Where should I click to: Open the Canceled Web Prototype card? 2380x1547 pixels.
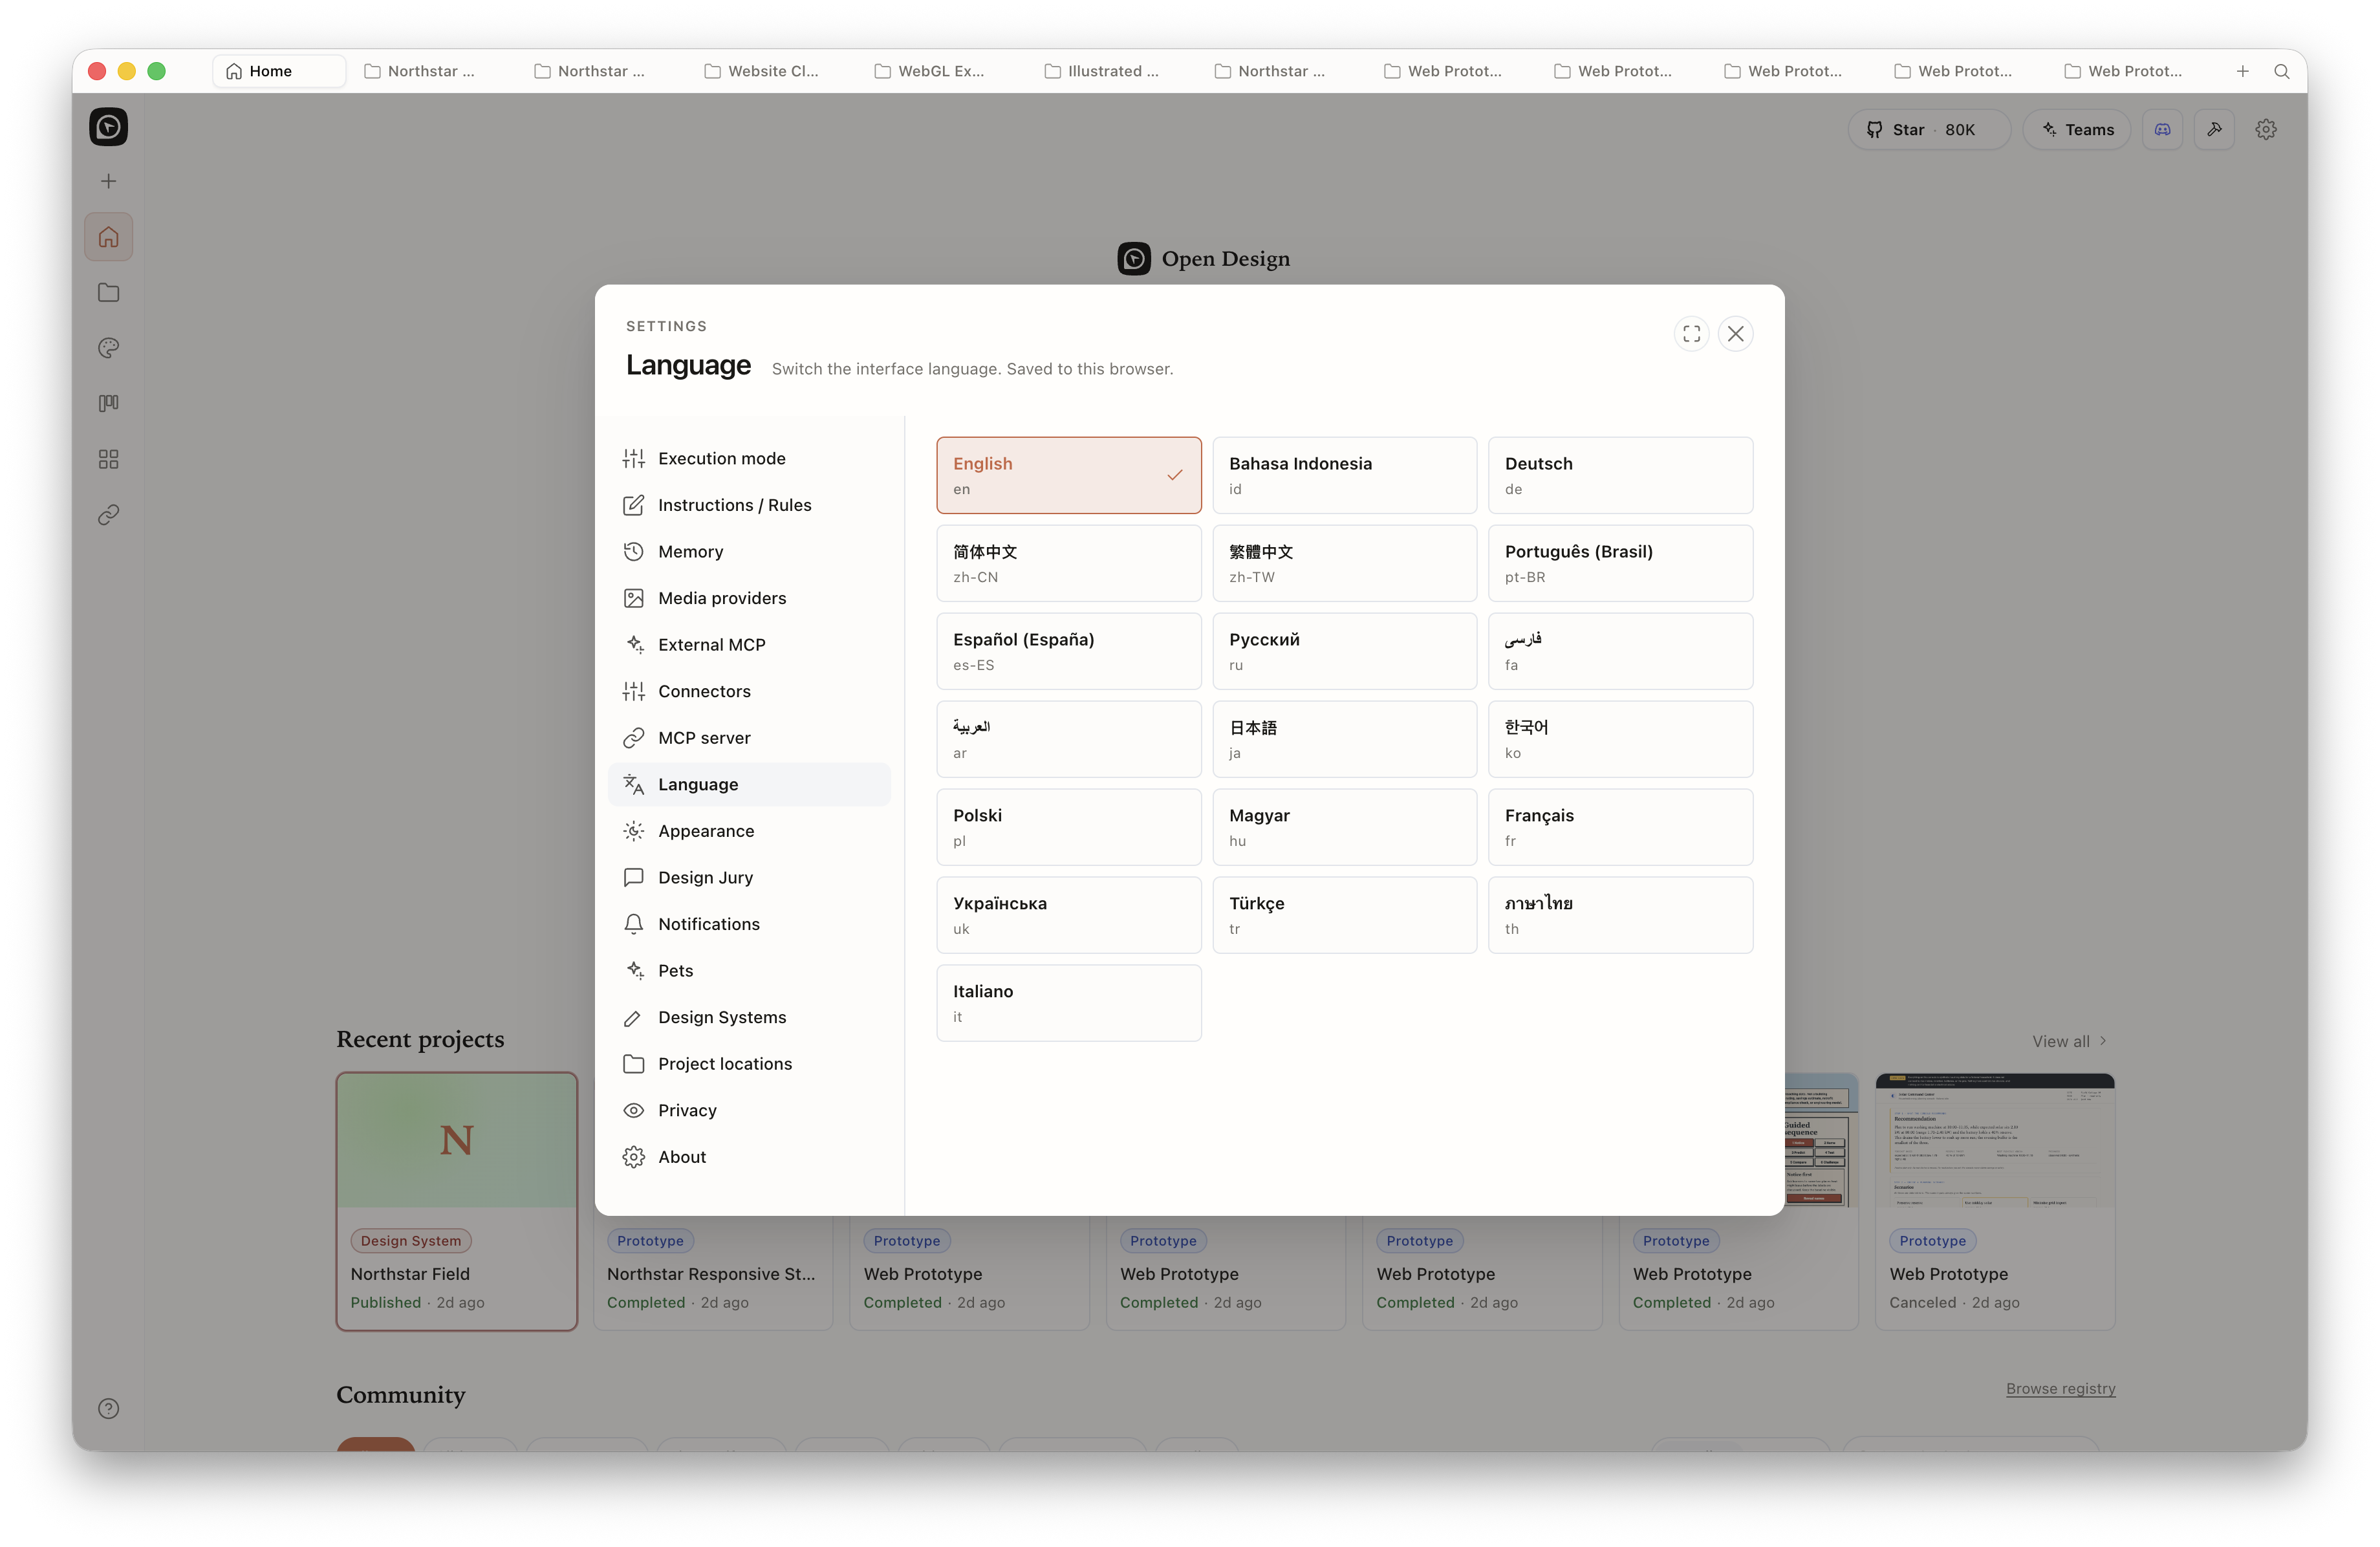point(1994,1201)
